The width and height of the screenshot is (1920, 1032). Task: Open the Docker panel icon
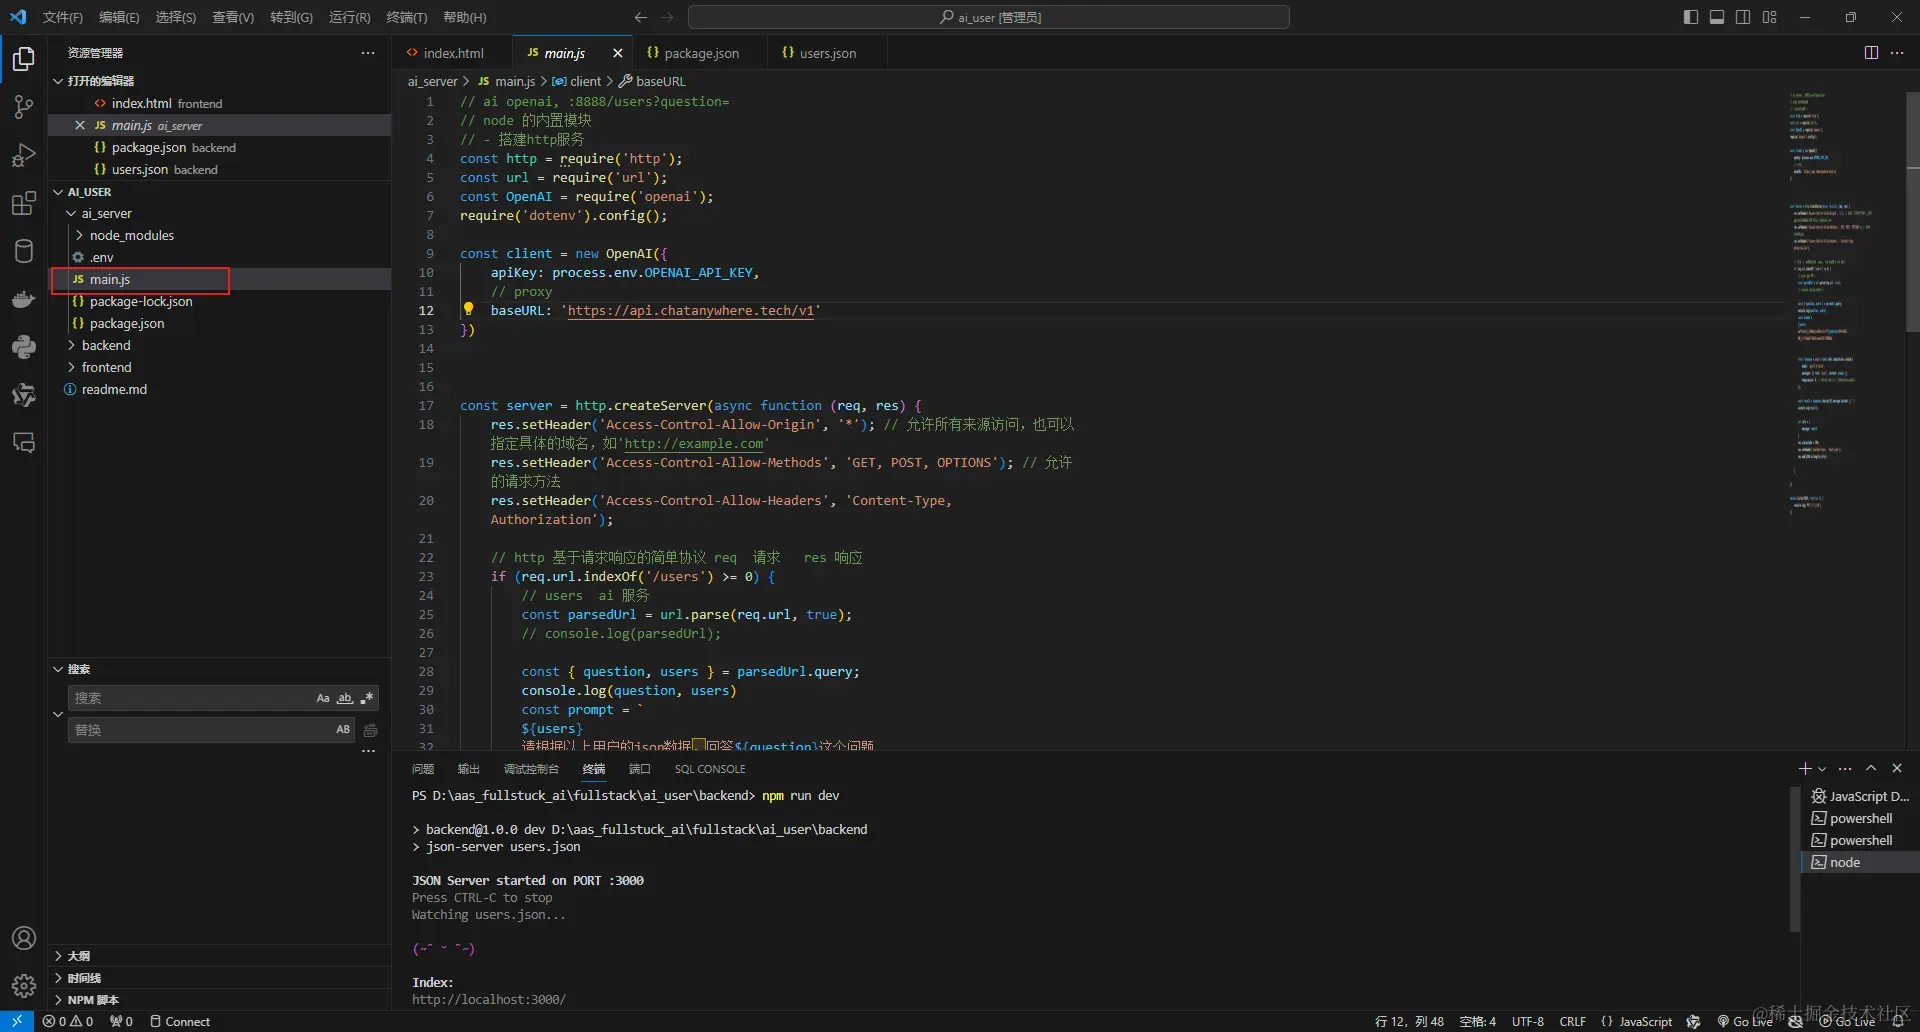coord(24,299)
